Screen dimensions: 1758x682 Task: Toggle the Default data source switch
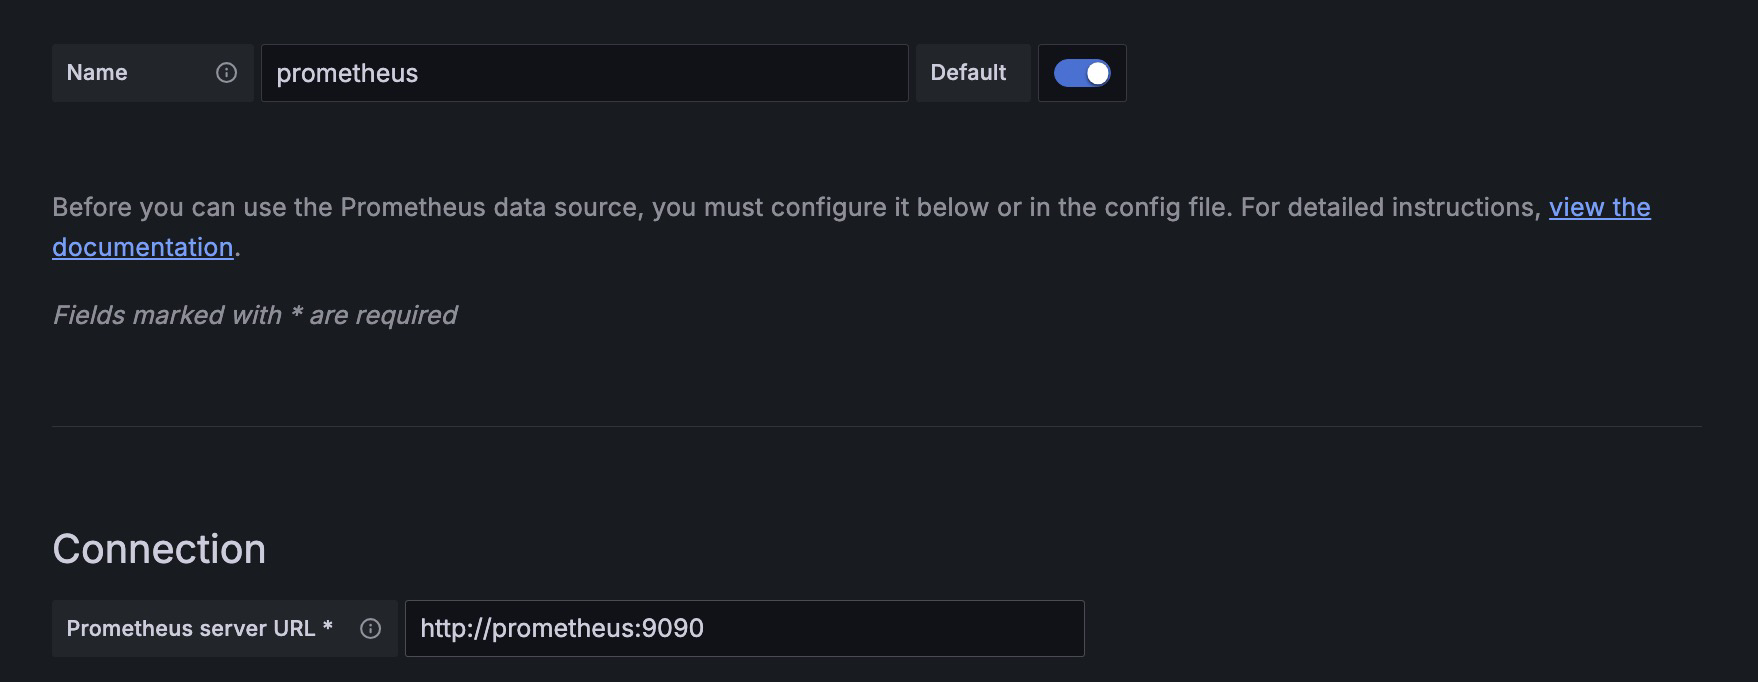[x=1082, y=73]
